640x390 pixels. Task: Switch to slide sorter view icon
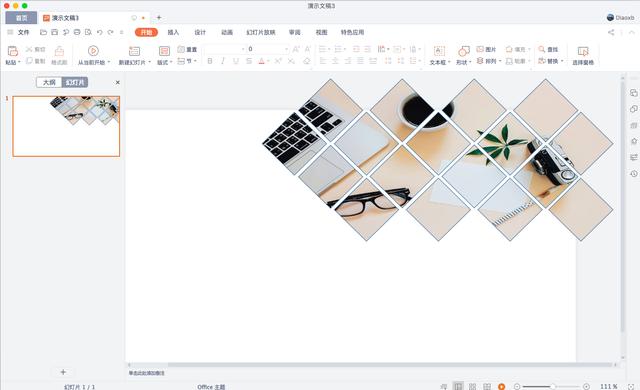[x=472, y=386]
